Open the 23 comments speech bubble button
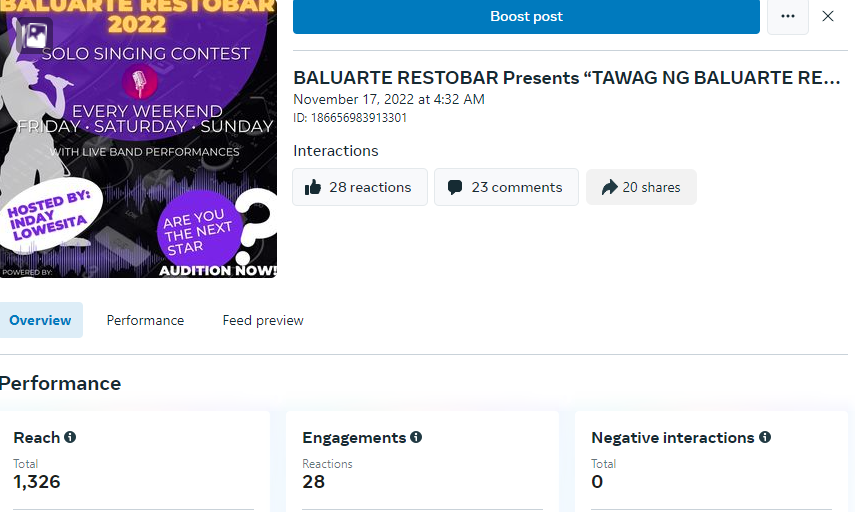Viewport: 855px width, 512px height. 506,187
